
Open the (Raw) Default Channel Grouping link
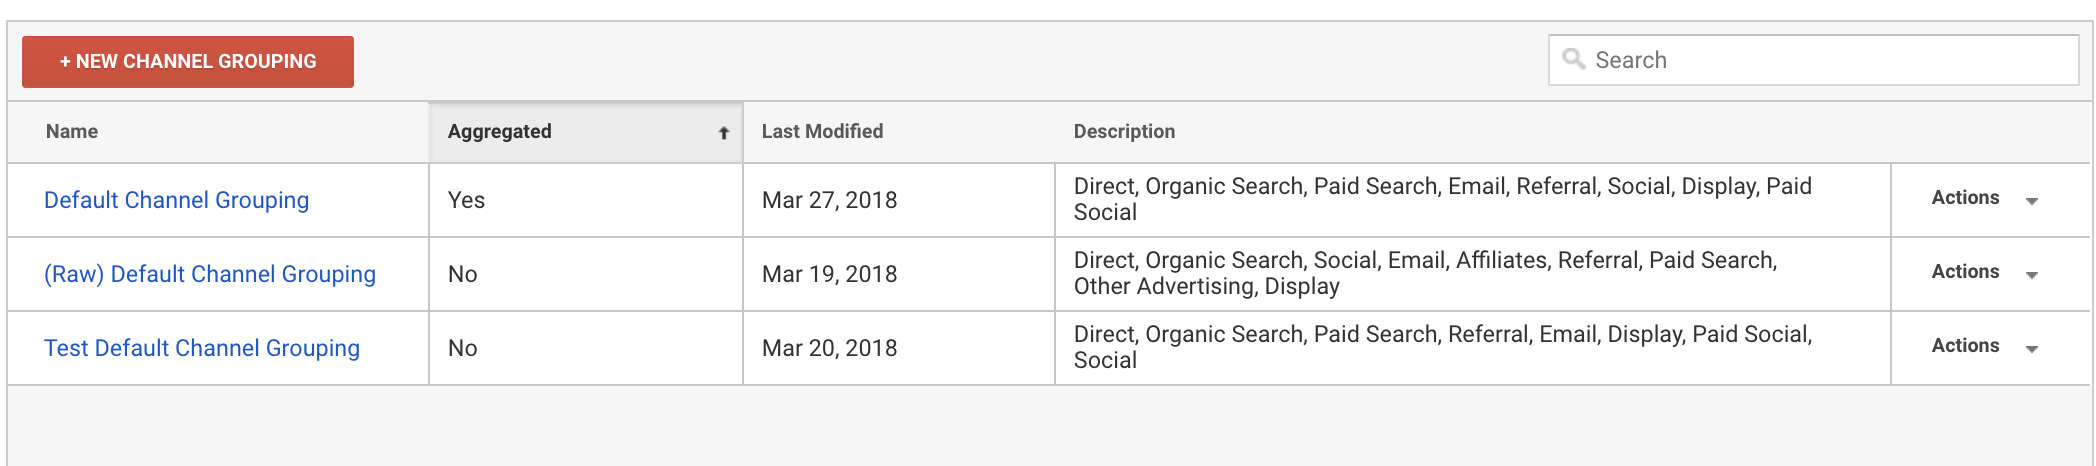210,274
